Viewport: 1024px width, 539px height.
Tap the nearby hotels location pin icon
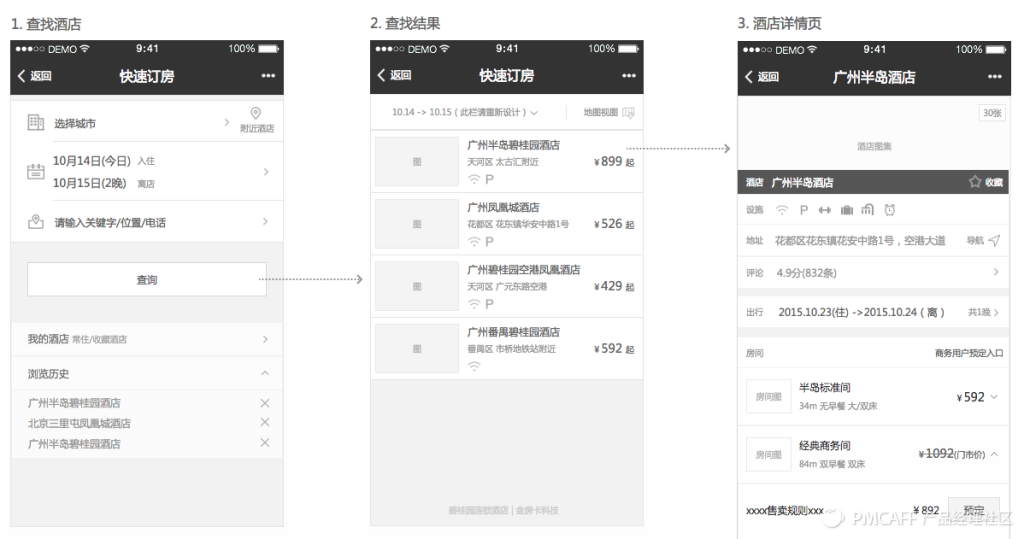pos(256,113)
